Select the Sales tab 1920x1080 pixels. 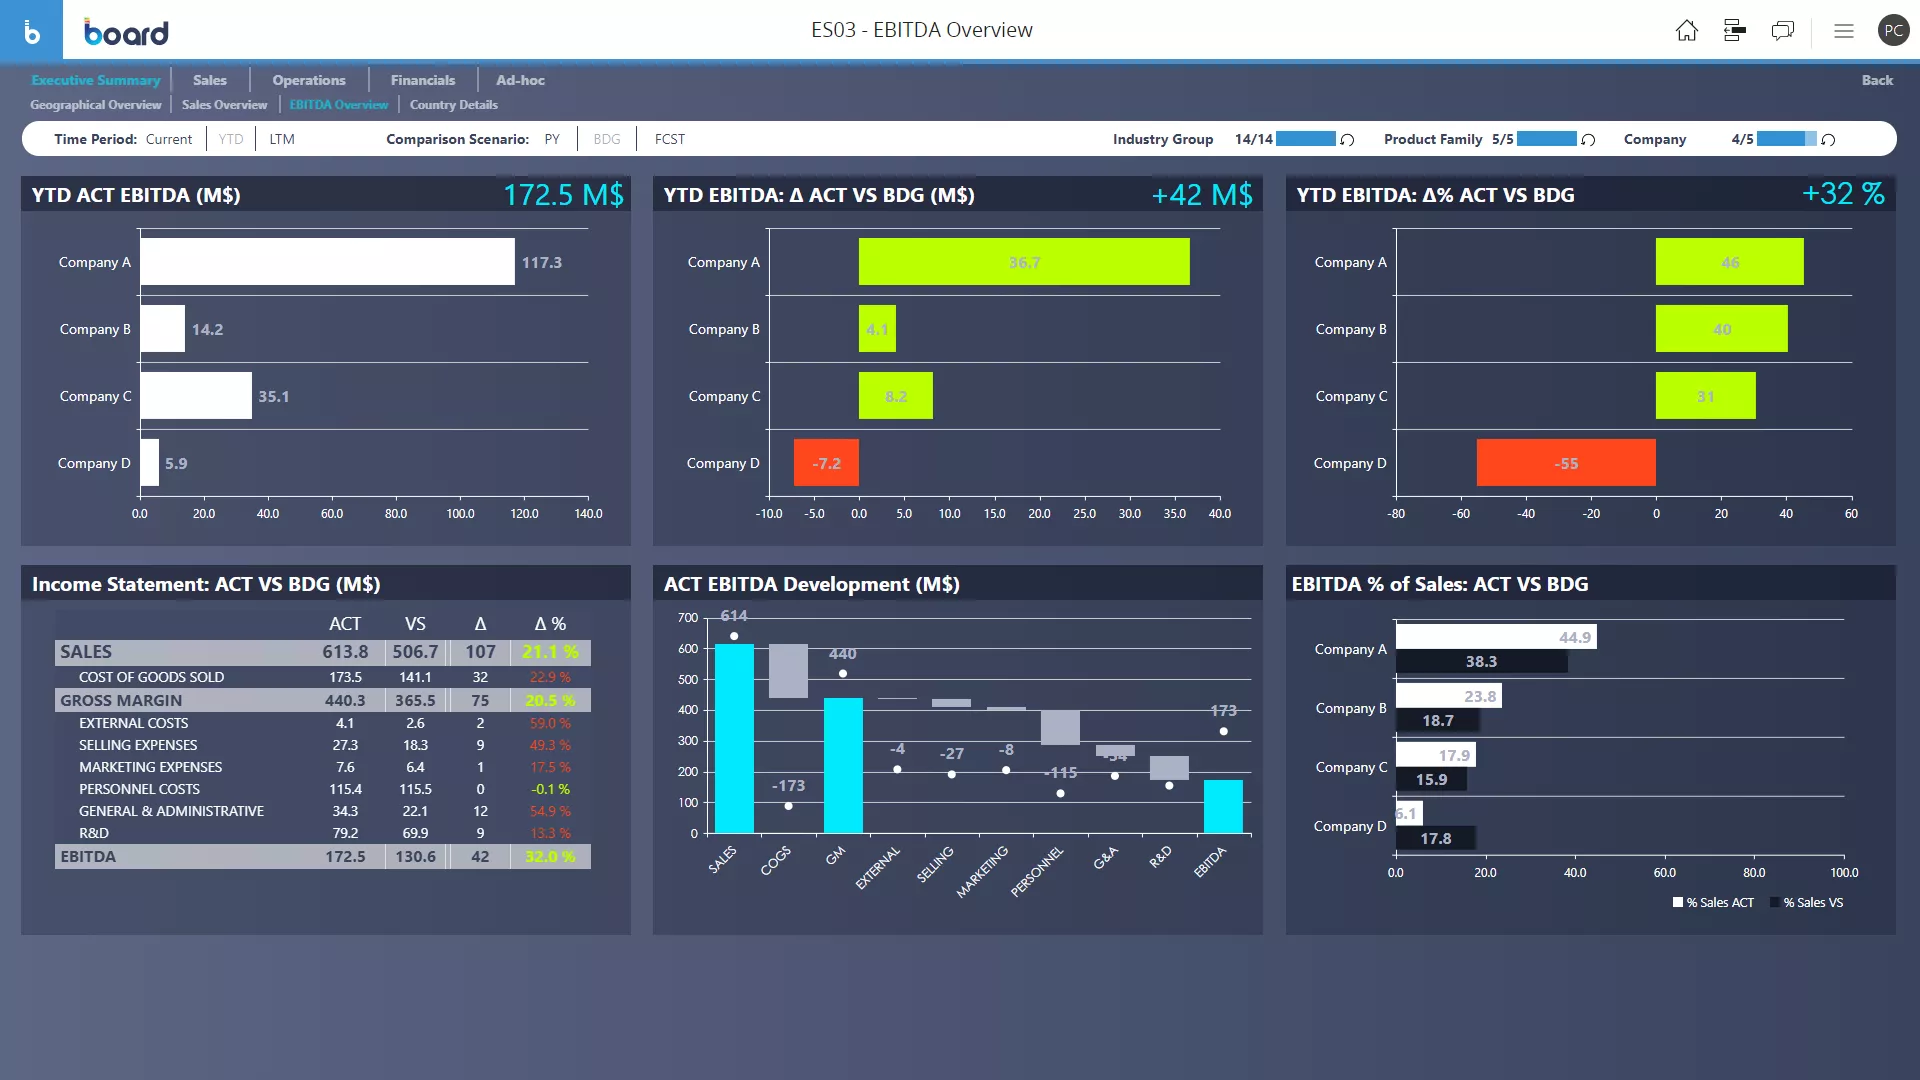(x=210, y=79)
